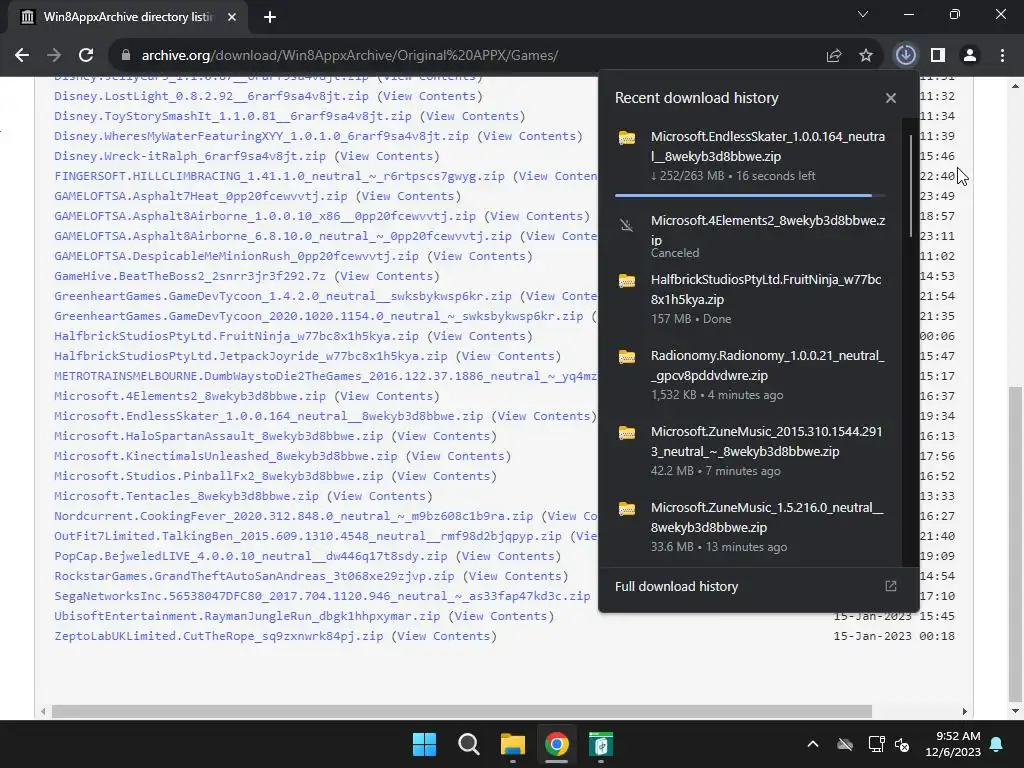This screenshot has width=1024, height=768.
Task: Open Chrome three-dot menu
Action: (x=1002, y=56)
